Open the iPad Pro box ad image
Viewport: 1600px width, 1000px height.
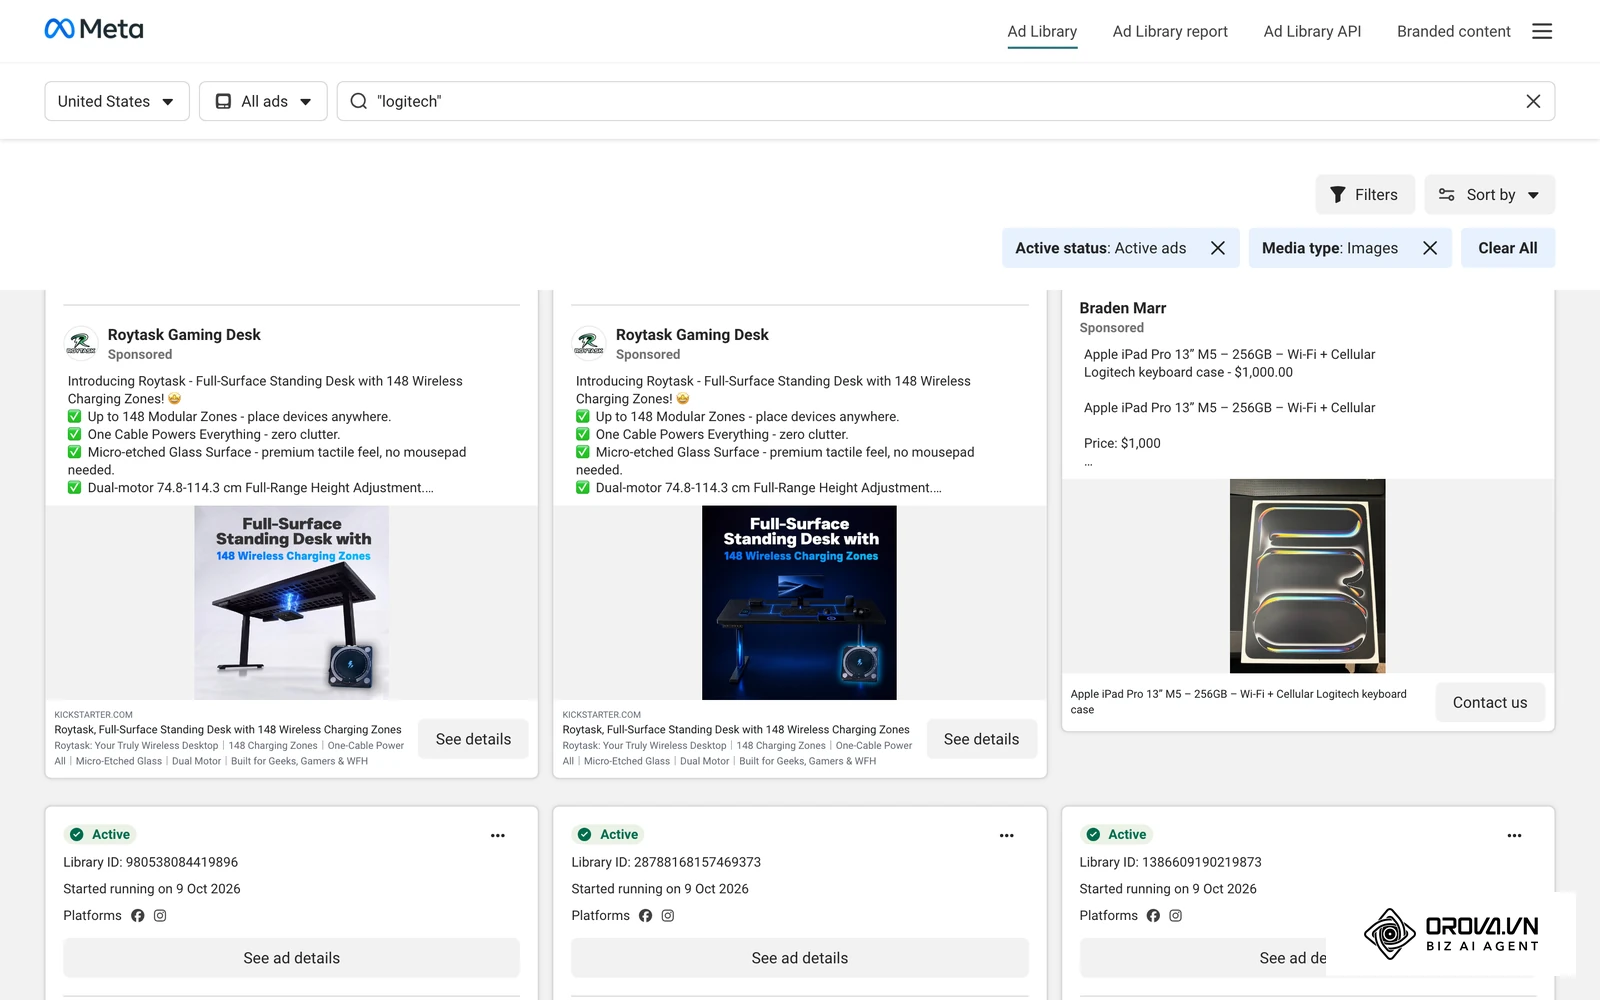[x=1307, y=576]
